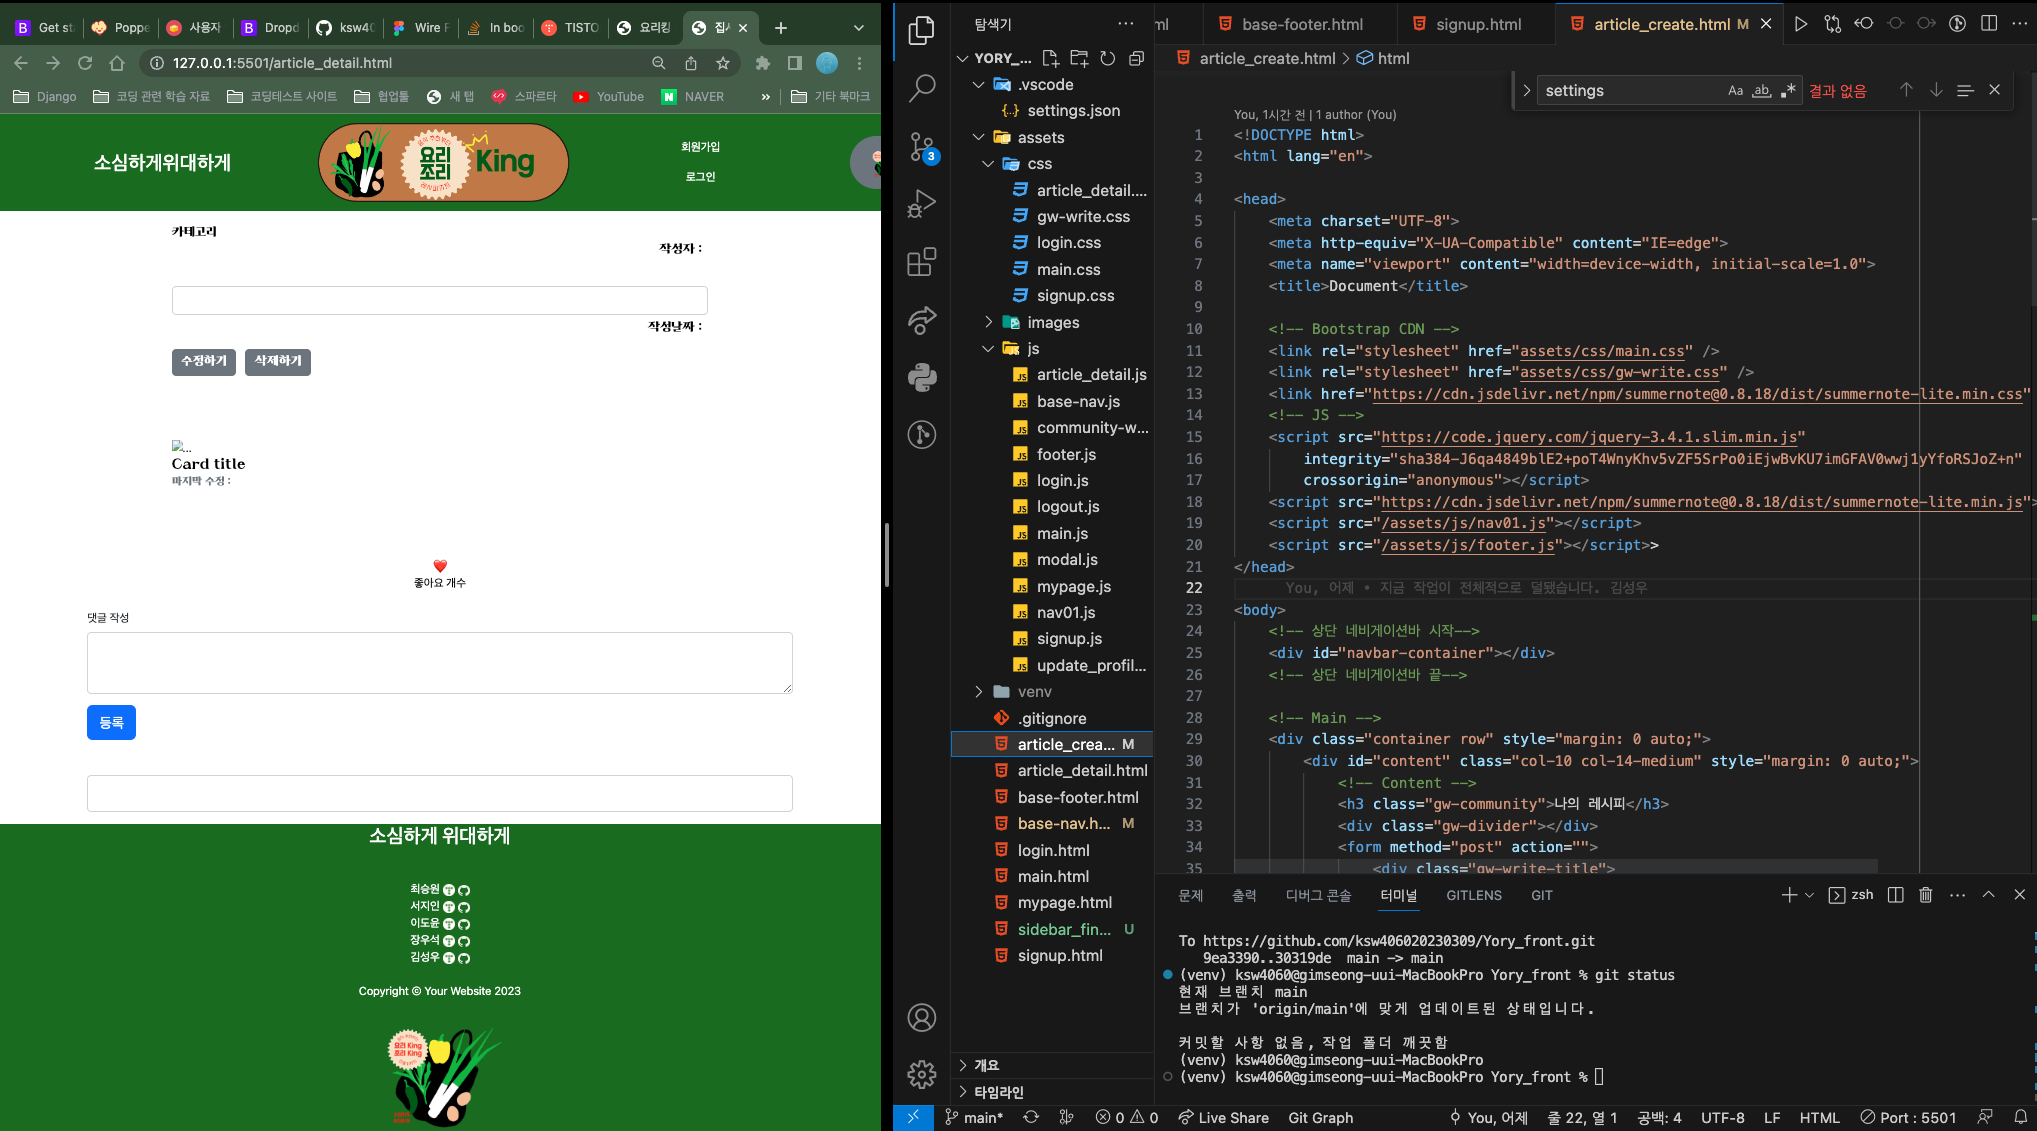Toggle Replace row in find widget
Image resolution: width=2037 pixels, height=1131 pixels.
coord(1526,90)
